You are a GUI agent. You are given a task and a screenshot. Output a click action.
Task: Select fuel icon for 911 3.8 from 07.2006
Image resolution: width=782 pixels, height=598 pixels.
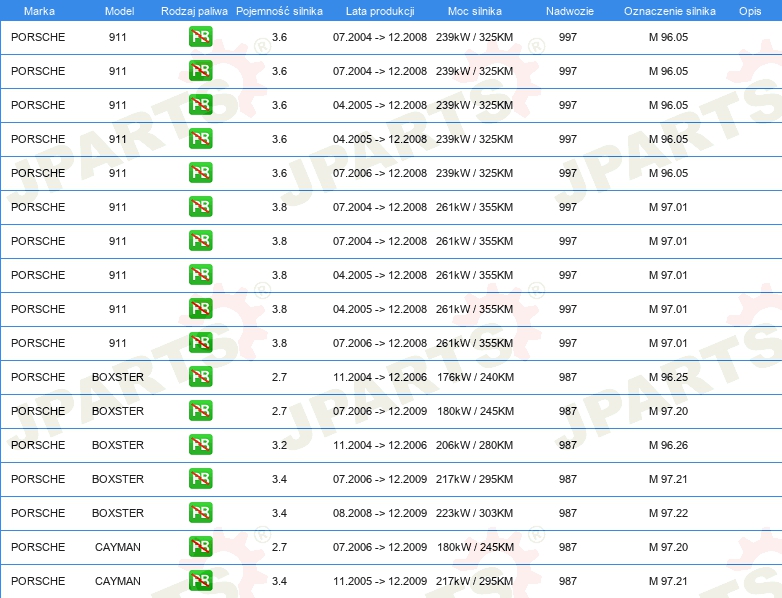pos(200,343)
